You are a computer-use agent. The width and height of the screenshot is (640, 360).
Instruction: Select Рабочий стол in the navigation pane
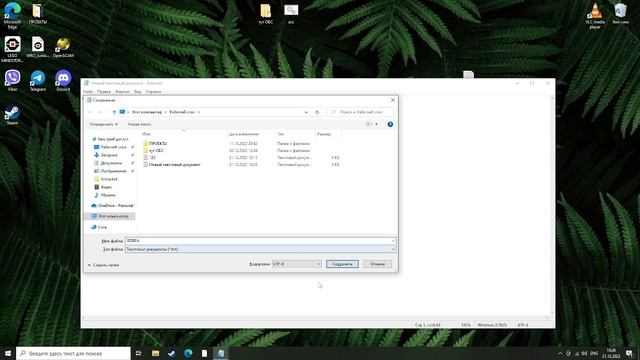pos(113,147)
